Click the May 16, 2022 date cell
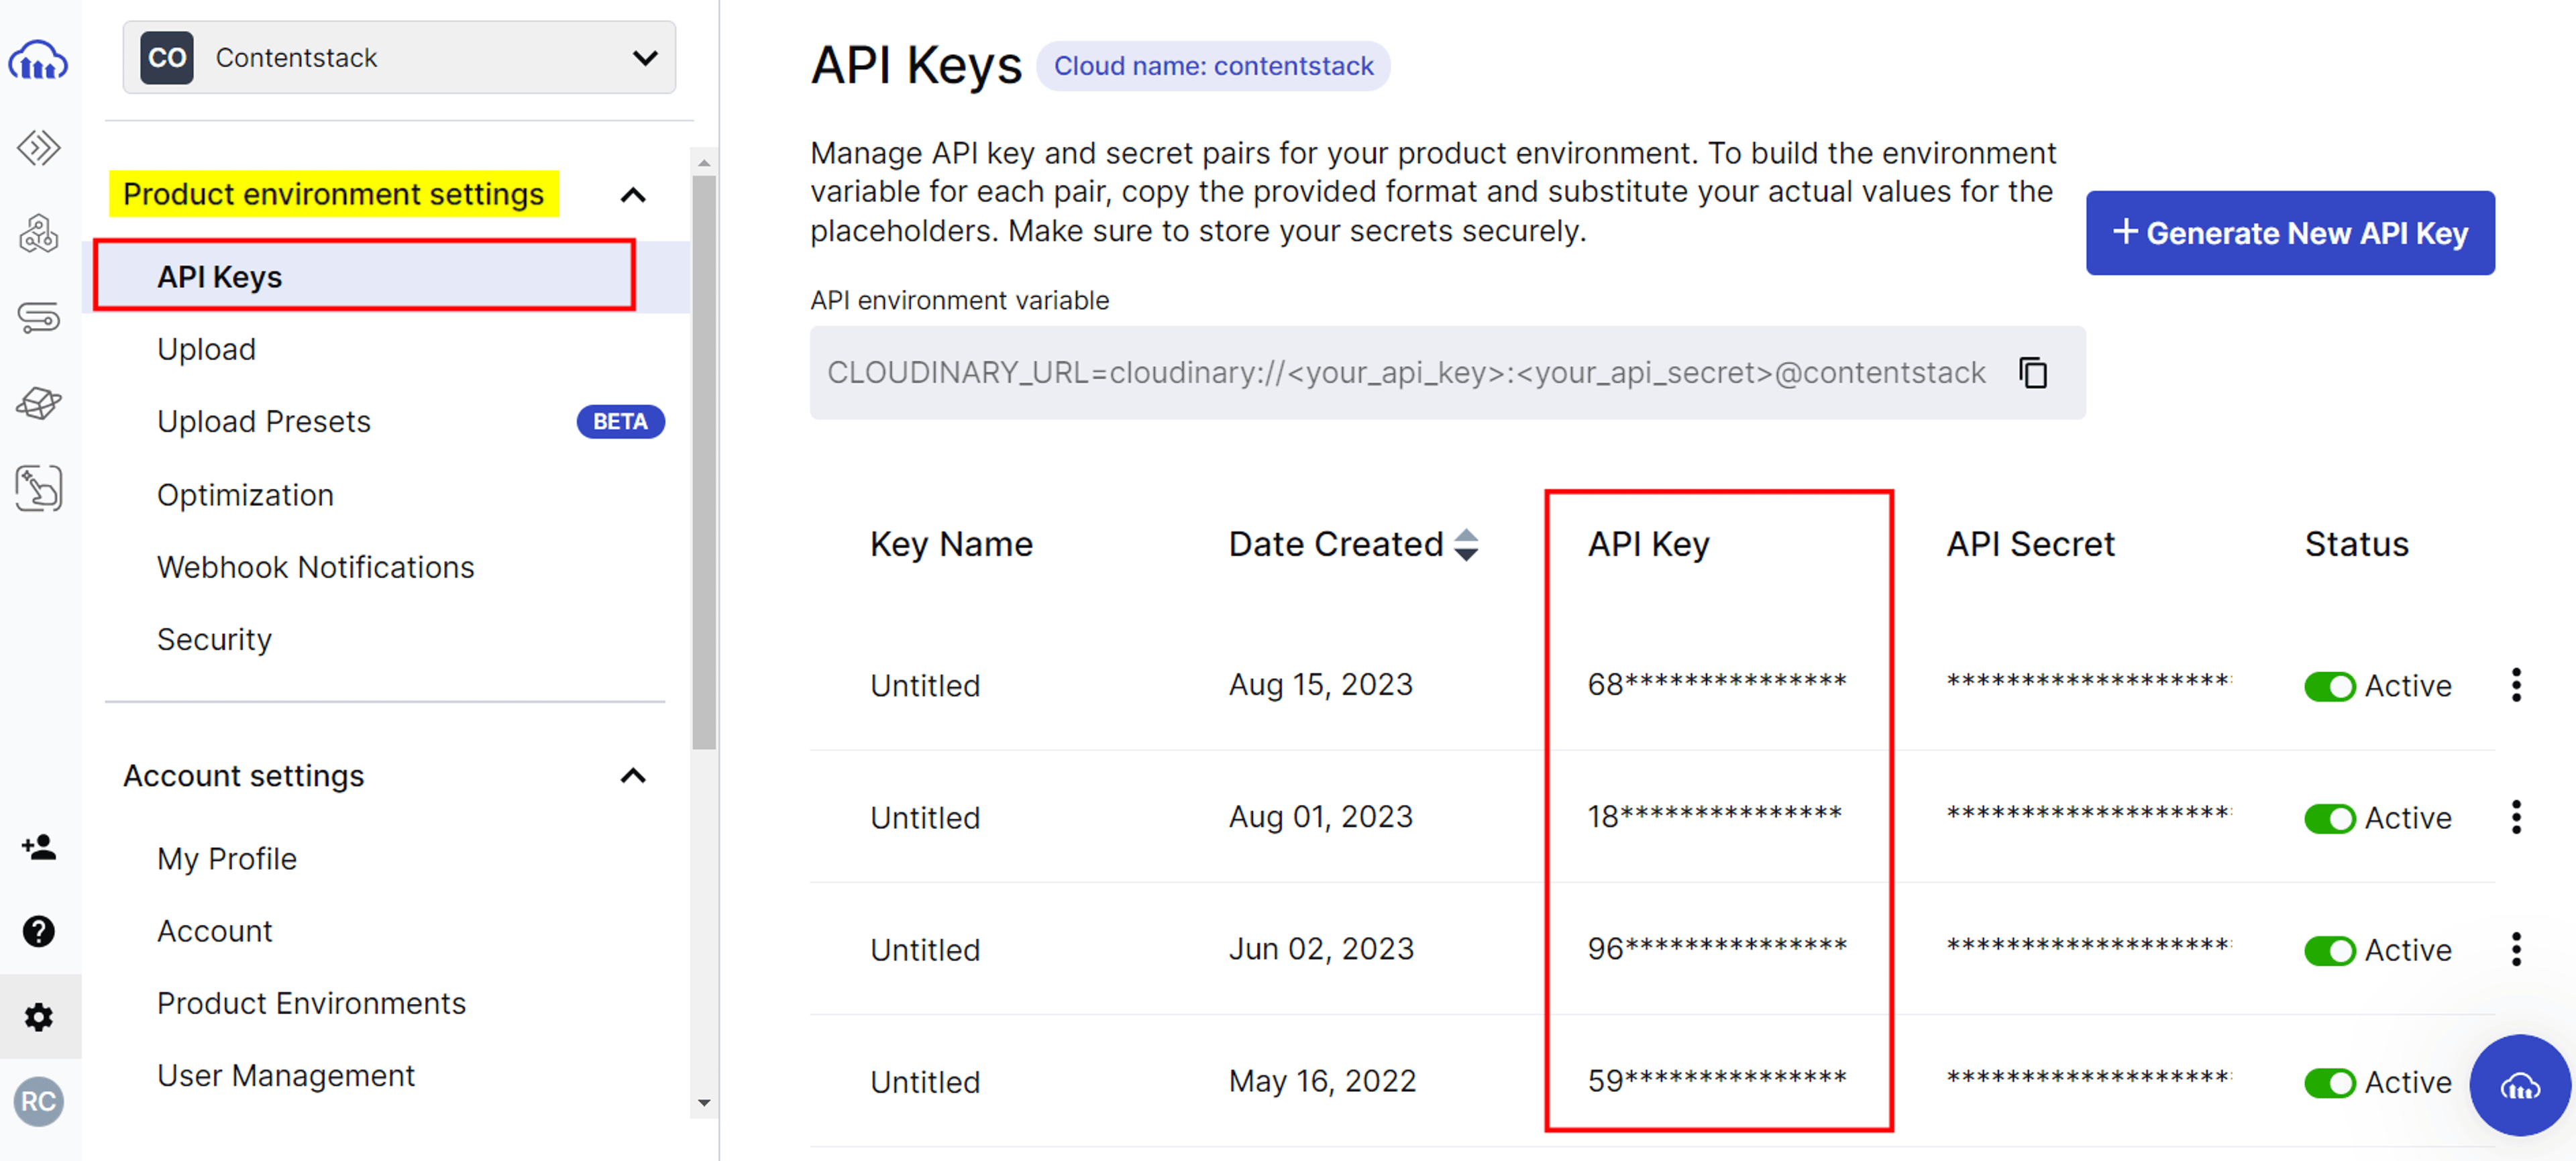The height and width of the screenshot is (1161, 2576). (x=1322, y=1080)
